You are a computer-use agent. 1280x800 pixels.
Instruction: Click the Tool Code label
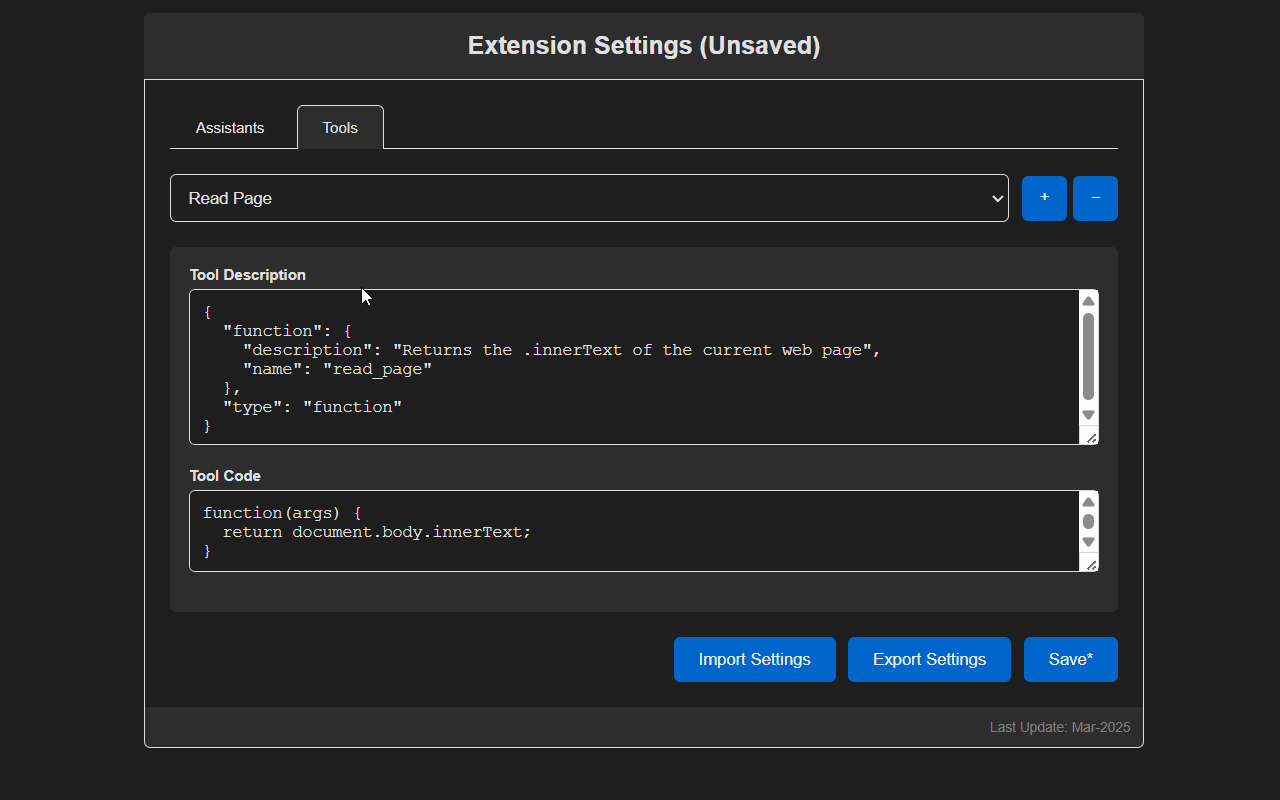tap(225, 476)
